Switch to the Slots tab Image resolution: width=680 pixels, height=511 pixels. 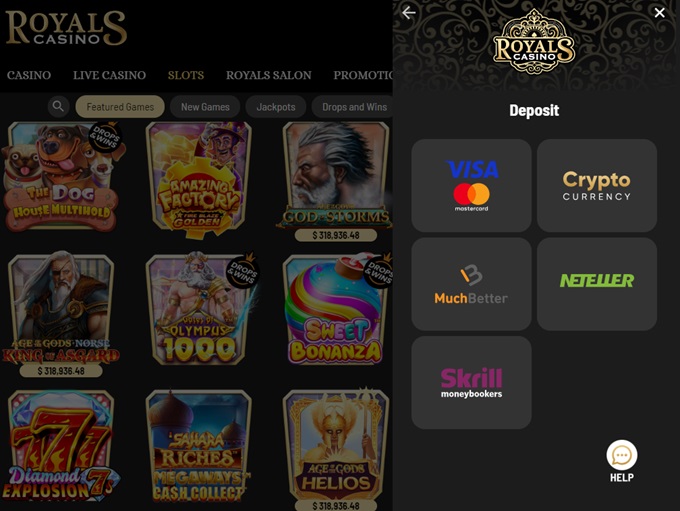(x=186, y=75)
